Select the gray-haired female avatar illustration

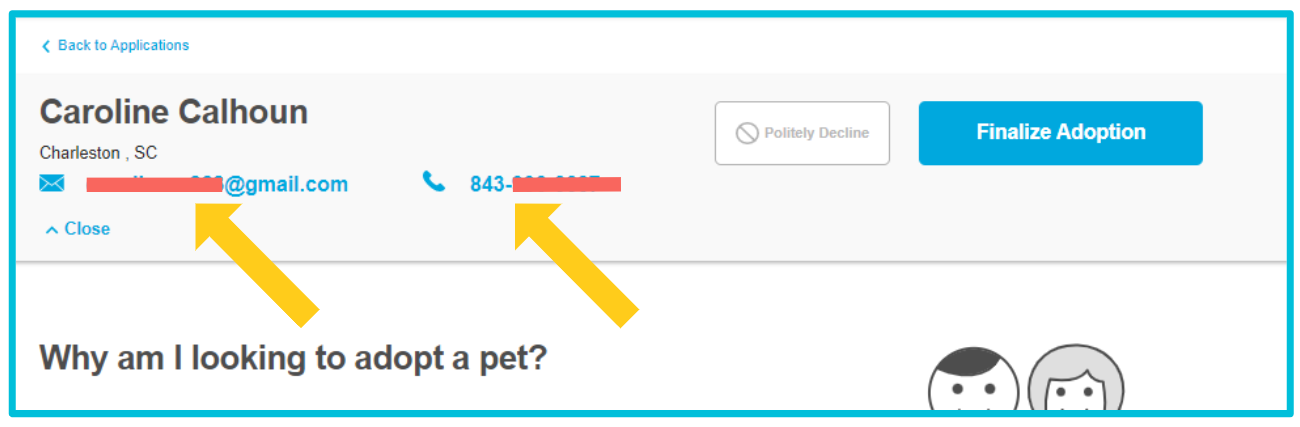(1076, 383)
